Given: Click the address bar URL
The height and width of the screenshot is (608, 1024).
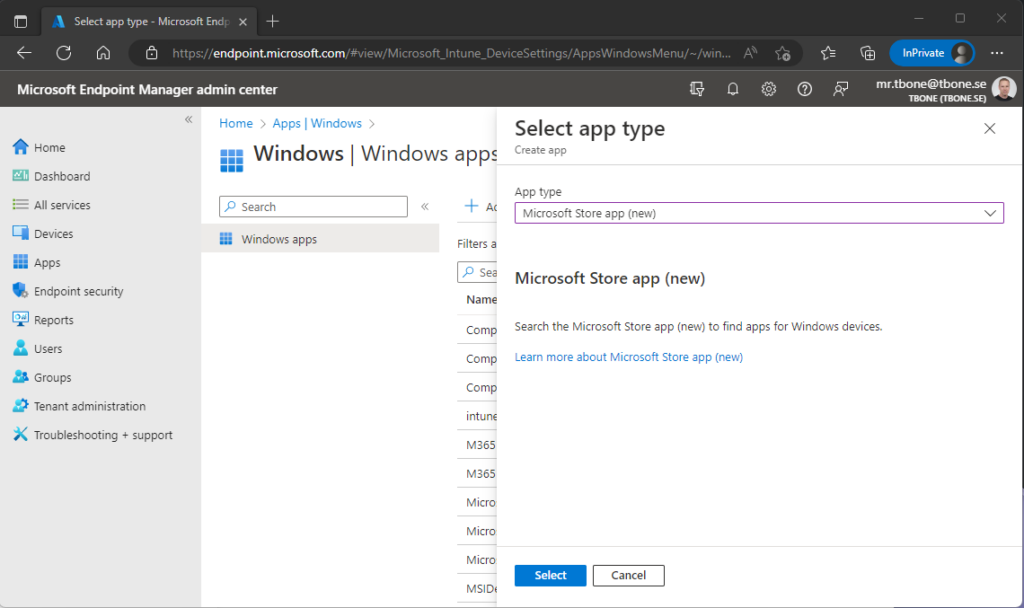Looking at the screenshot, I should 451,53.
